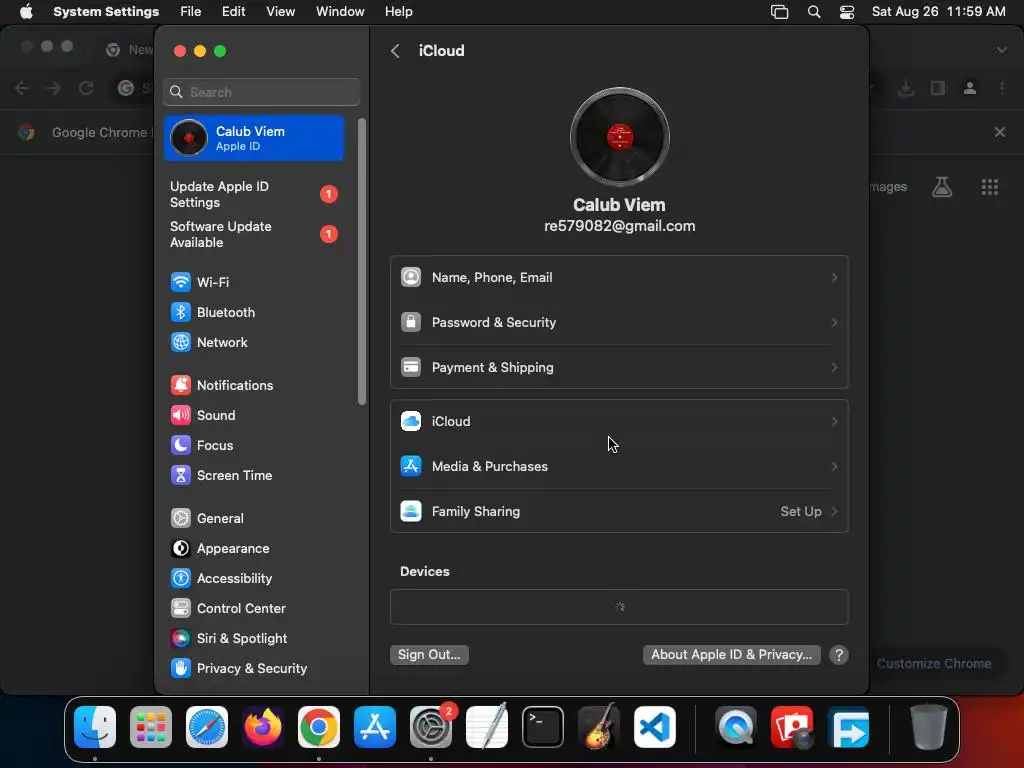
Task: Open Chrome's side panel icon
Action: coord(938,88)
